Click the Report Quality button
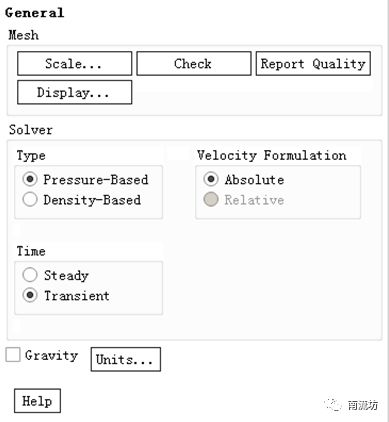The image size is (389, 422). 313,63
